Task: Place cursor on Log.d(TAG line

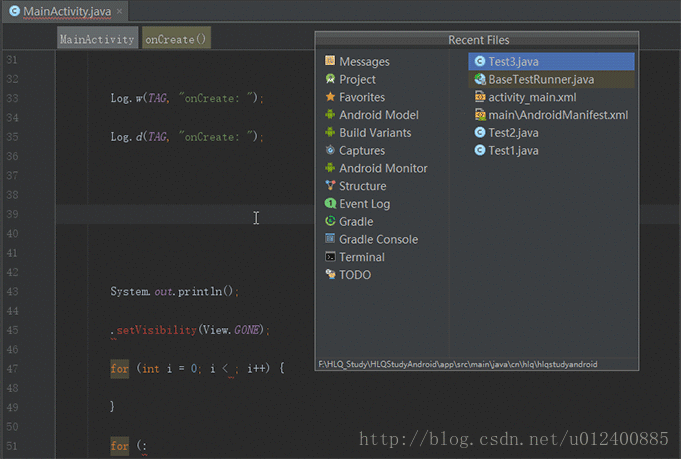Action: [x=187, y=137]
